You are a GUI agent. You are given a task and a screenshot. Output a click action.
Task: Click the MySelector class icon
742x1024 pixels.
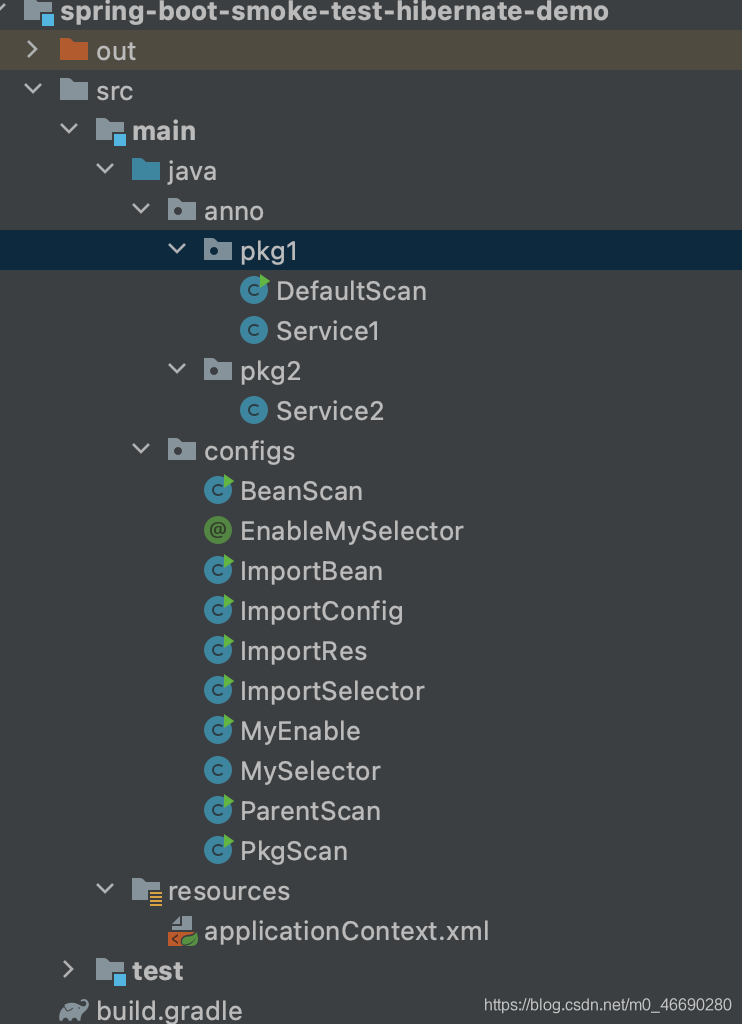point(218,771)
